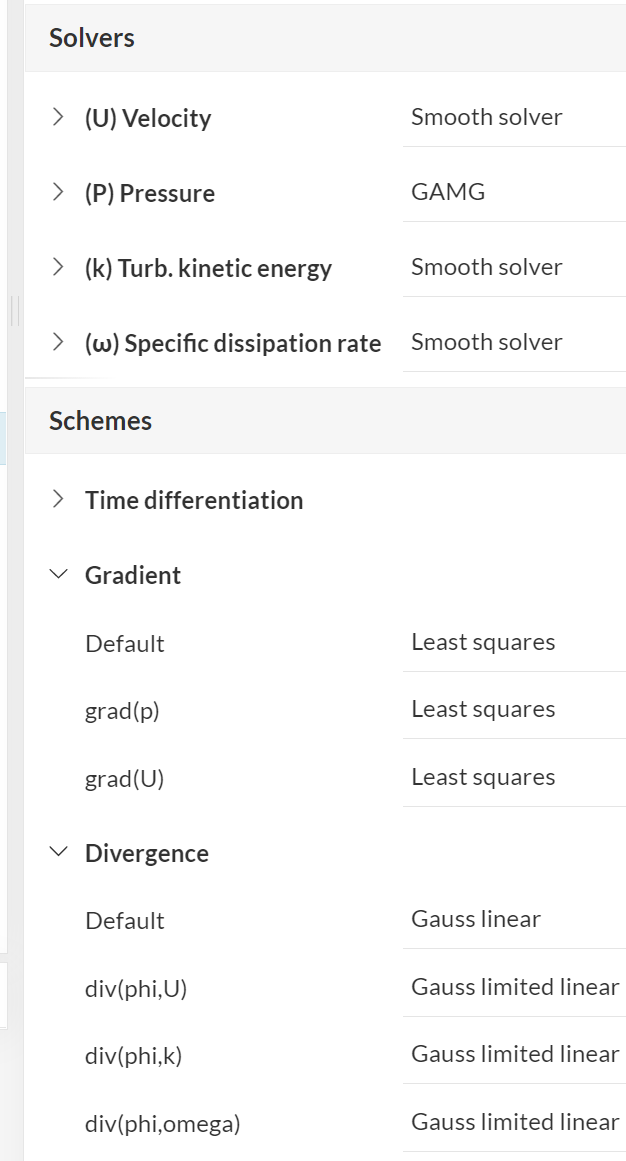Collapse the Gradient schemes section
626x1161 pixels.
(x=59, y=575)
